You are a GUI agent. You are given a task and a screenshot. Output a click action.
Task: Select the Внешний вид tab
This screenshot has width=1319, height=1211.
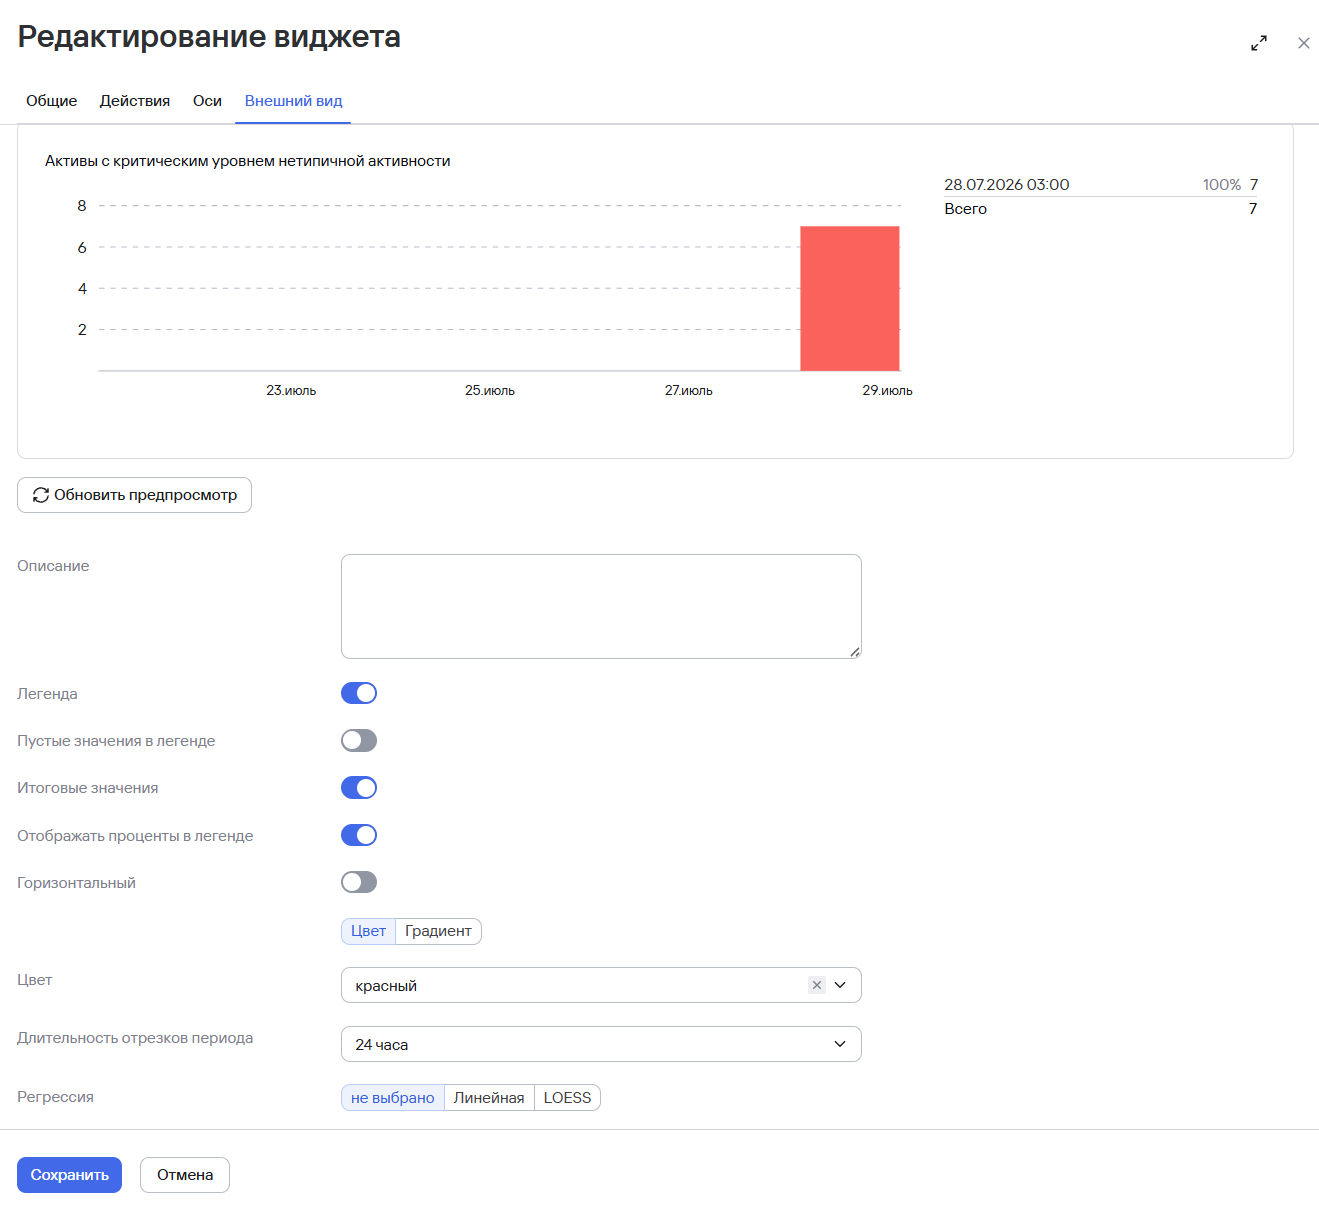pyautogui.click(x=293, y=101)
